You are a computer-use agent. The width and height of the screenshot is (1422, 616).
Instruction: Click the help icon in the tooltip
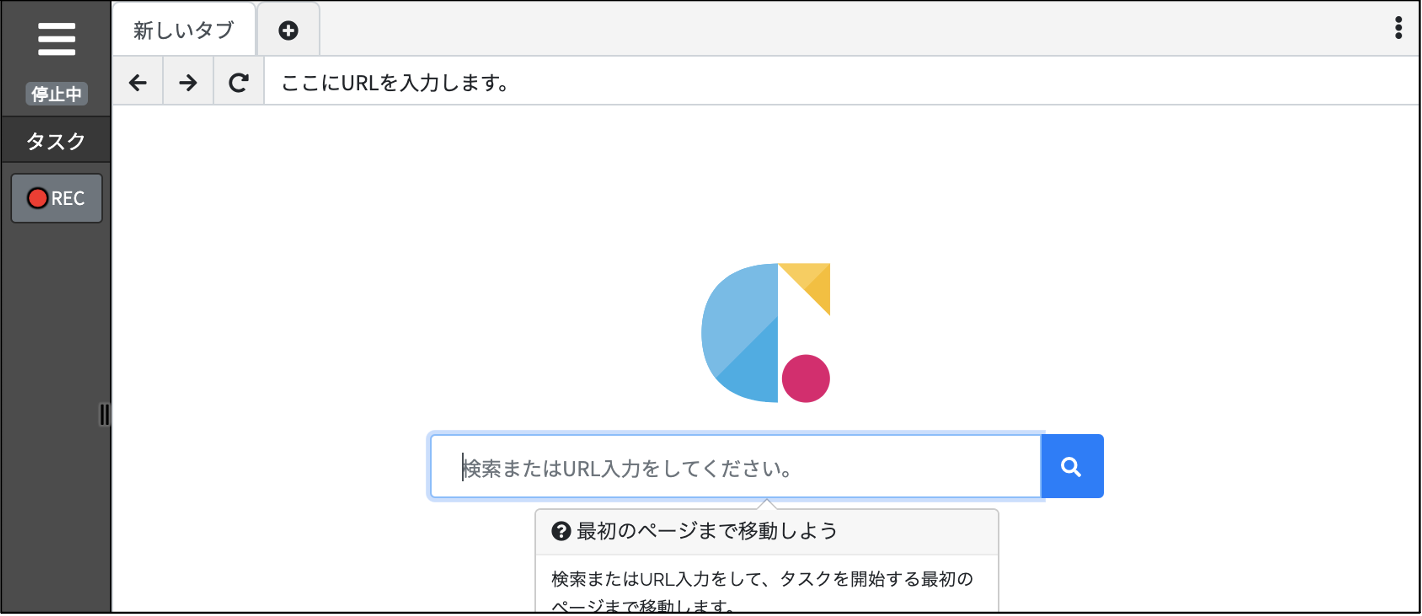point(559,531)
